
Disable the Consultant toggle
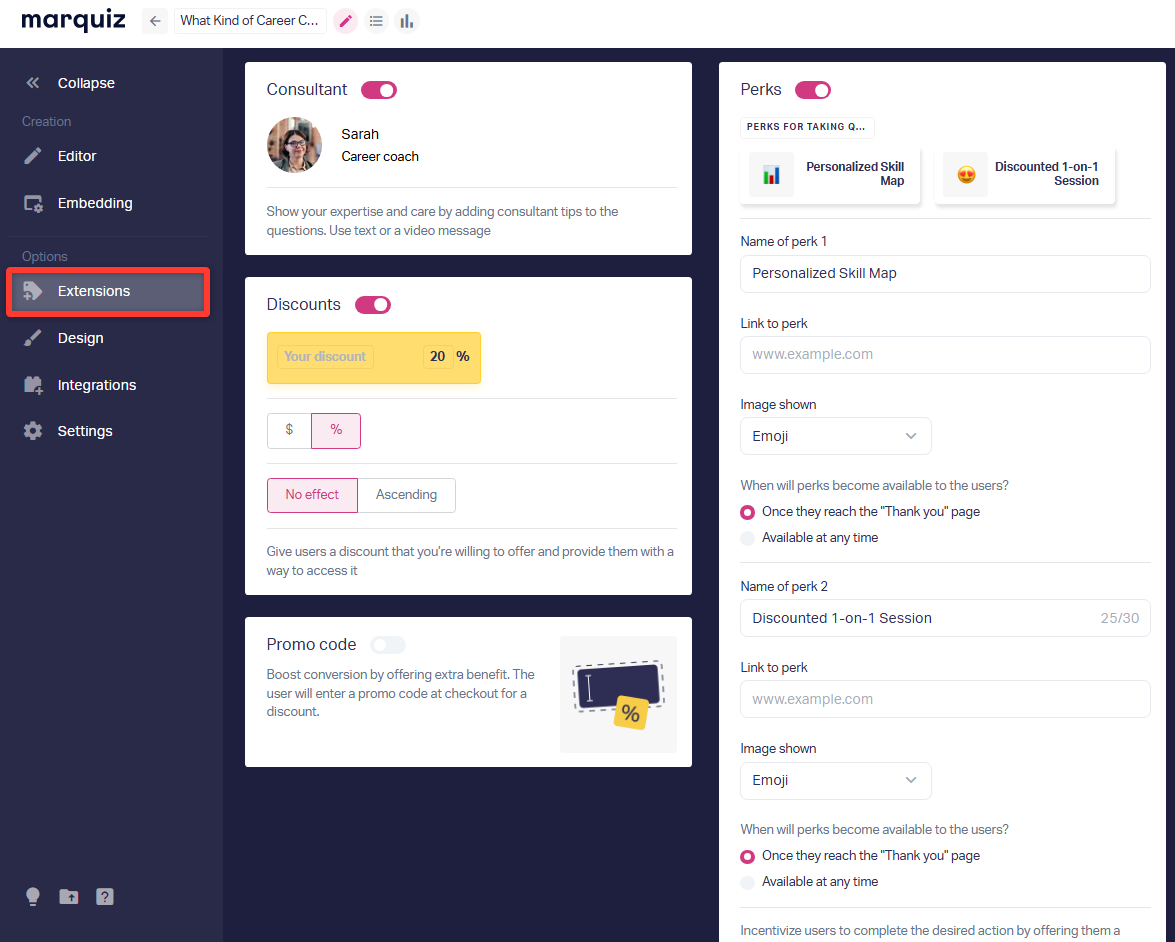pyautogui.click(x=379, y=90)
